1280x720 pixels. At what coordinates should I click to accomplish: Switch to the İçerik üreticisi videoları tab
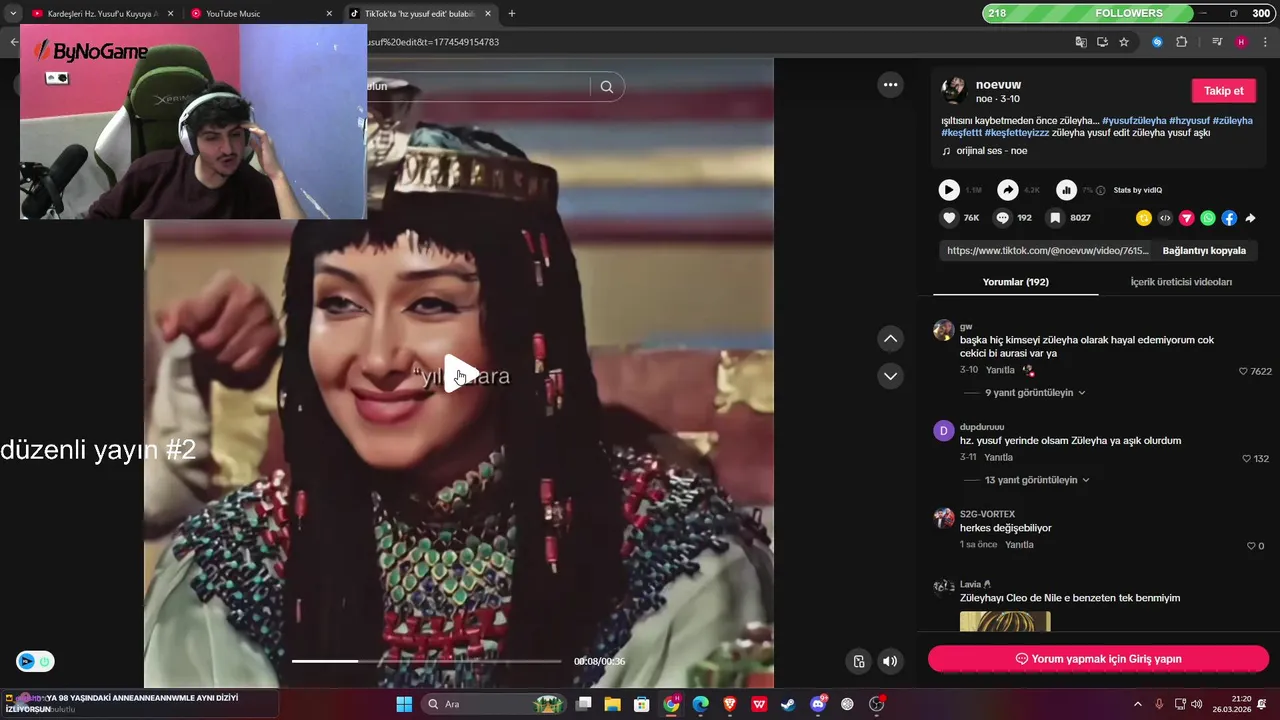[x=1181, y=282]
